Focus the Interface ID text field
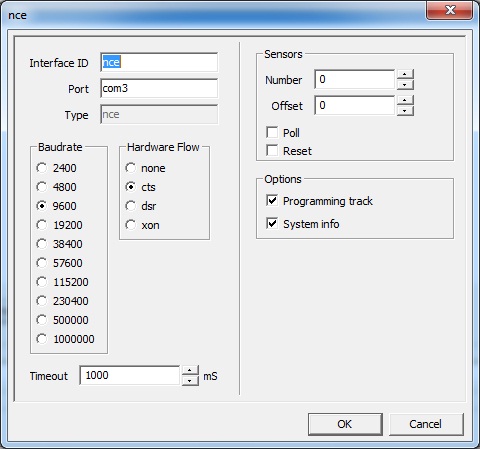 pos(159,62)
